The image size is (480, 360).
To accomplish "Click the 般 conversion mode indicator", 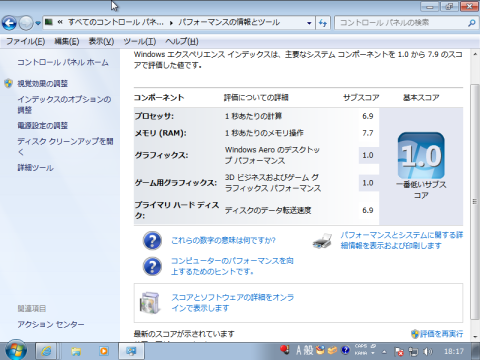I will 308,350.
